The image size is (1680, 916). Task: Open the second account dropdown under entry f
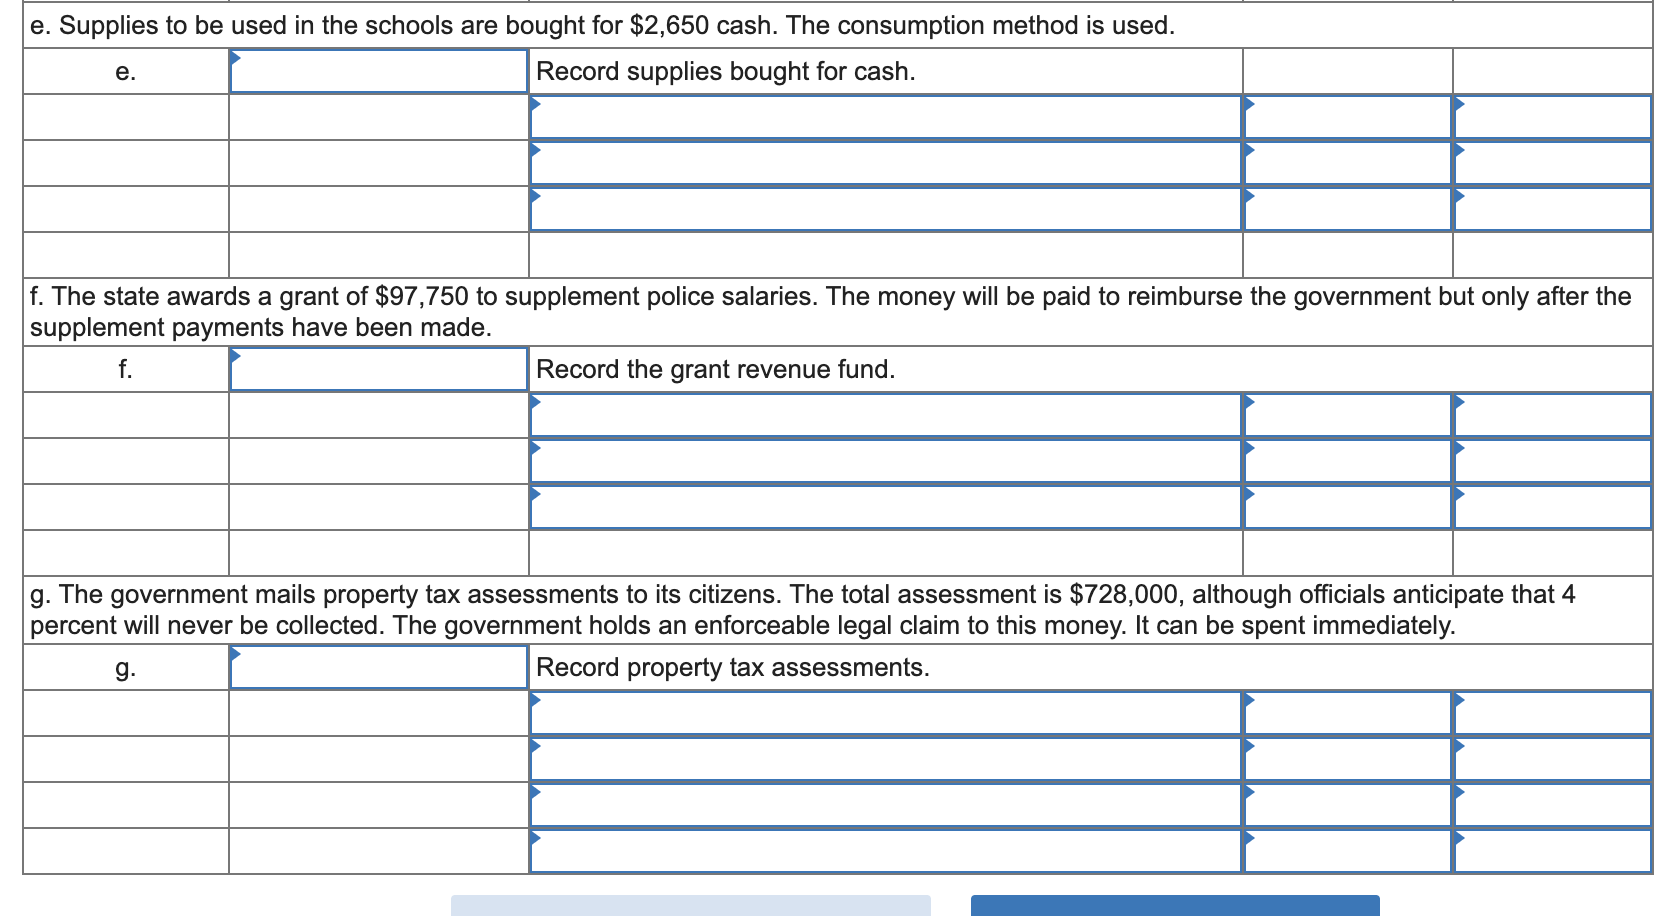(x=886, y=461)
